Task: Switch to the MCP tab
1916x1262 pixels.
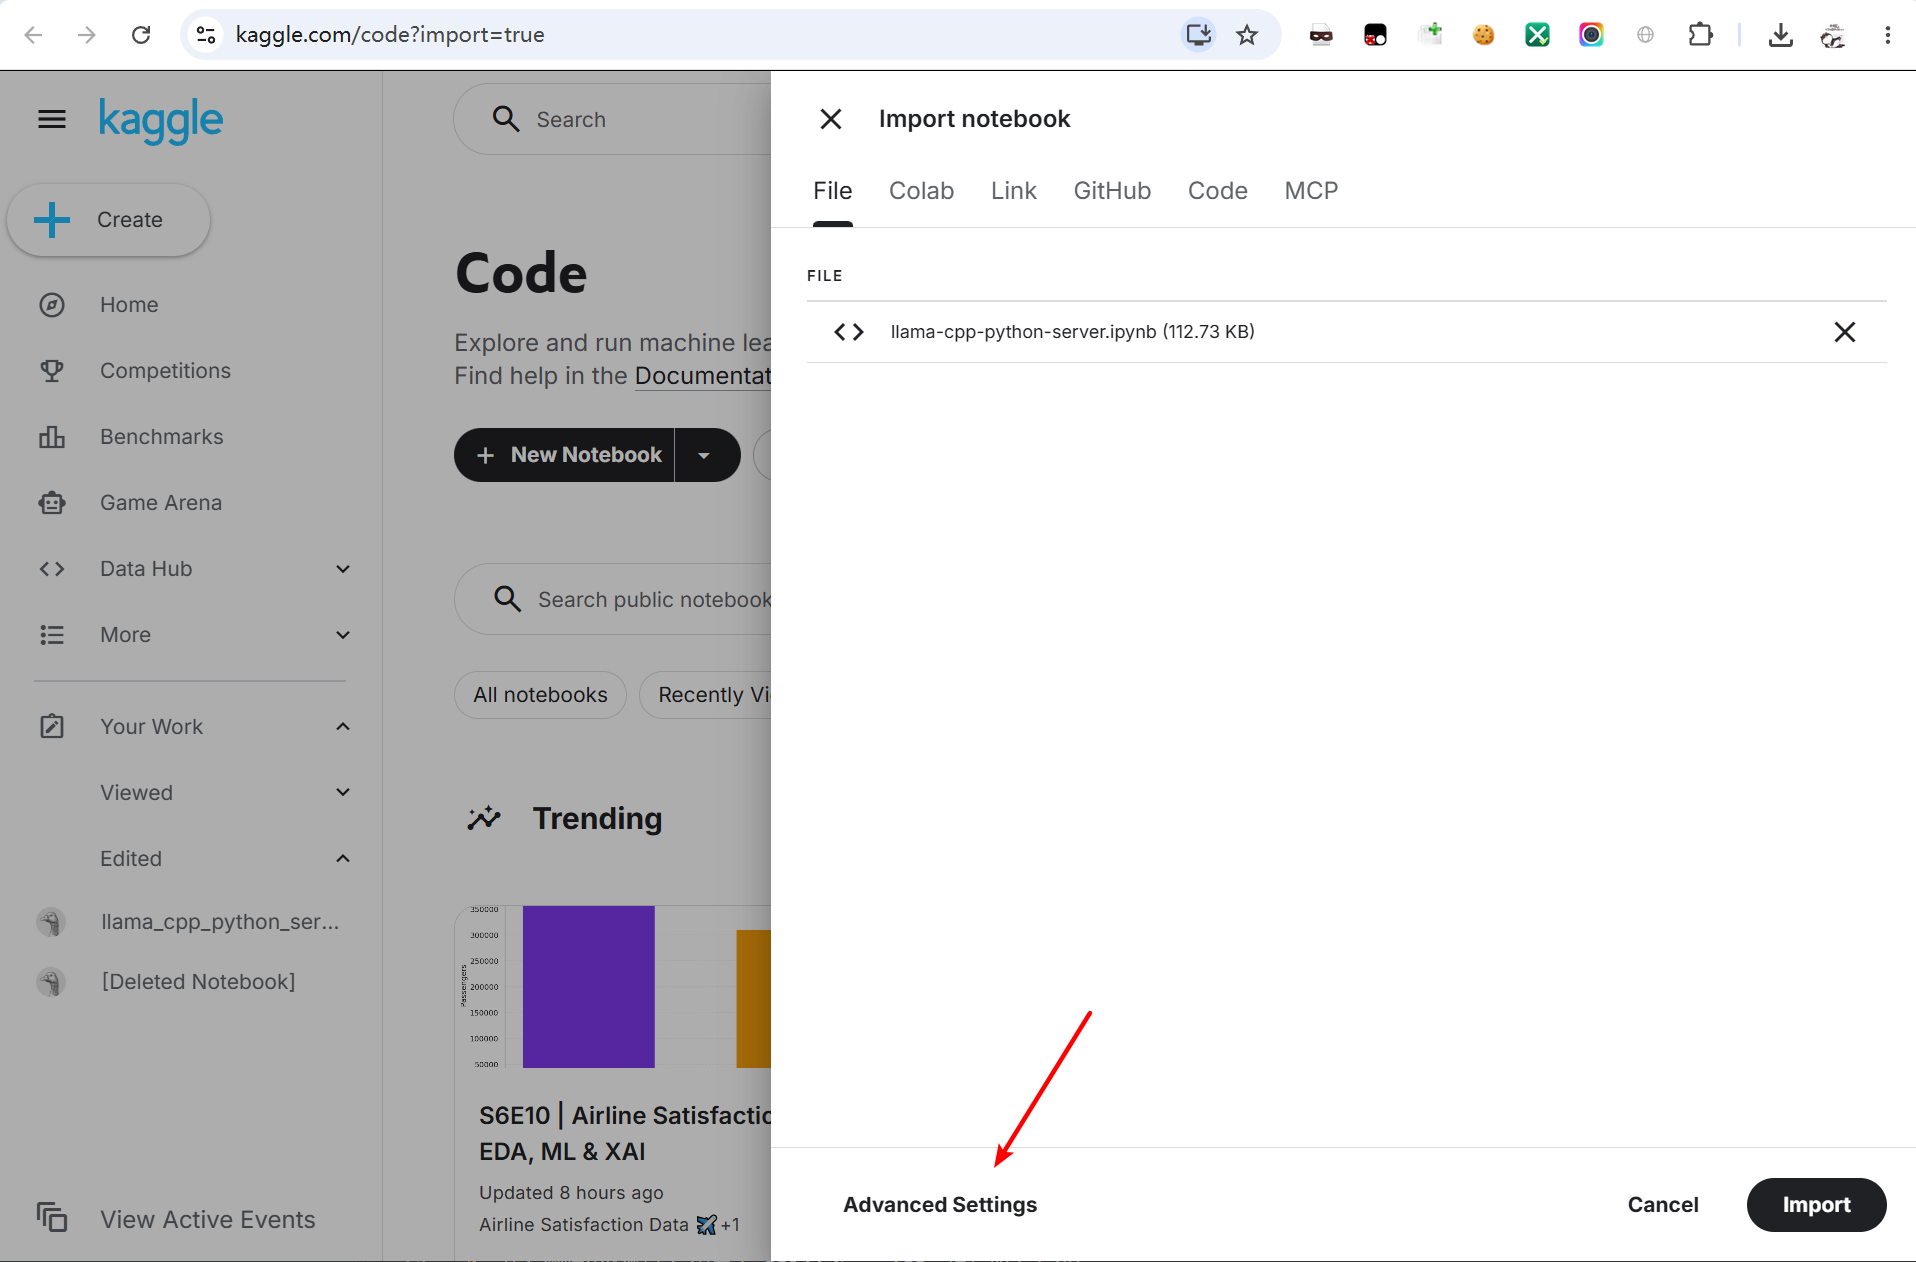Action: coord(1311,191)
